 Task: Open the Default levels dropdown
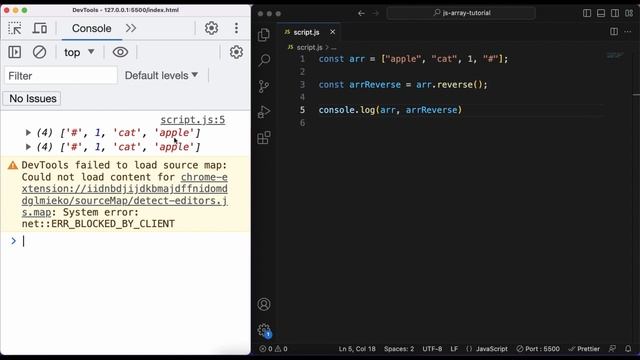[x=162, y=76]
